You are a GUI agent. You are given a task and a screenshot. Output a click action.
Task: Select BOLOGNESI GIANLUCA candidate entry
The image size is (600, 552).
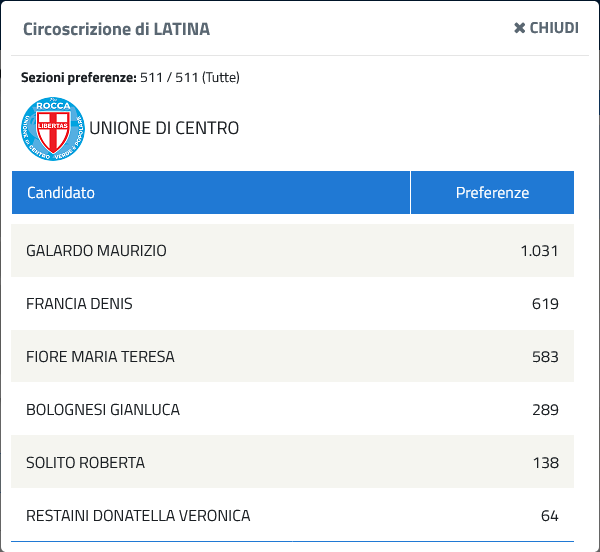tap(103, 410)
